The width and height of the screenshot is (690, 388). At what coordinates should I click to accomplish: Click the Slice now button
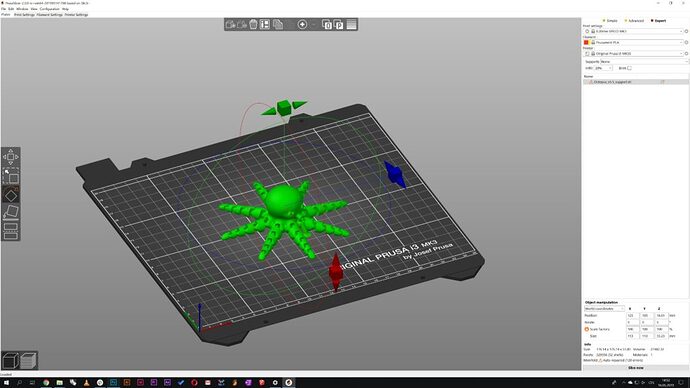pos(635,368)
